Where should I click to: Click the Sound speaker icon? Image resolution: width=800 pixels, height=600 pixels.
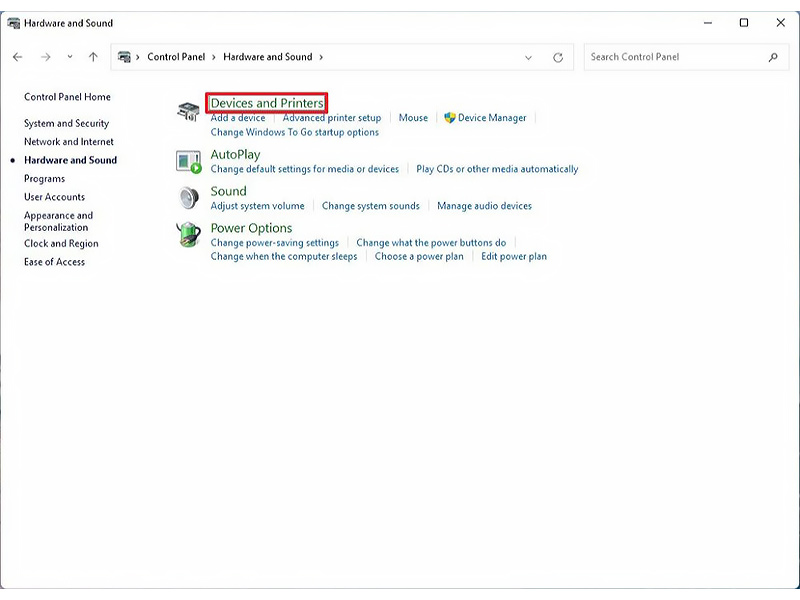(188, 198)
